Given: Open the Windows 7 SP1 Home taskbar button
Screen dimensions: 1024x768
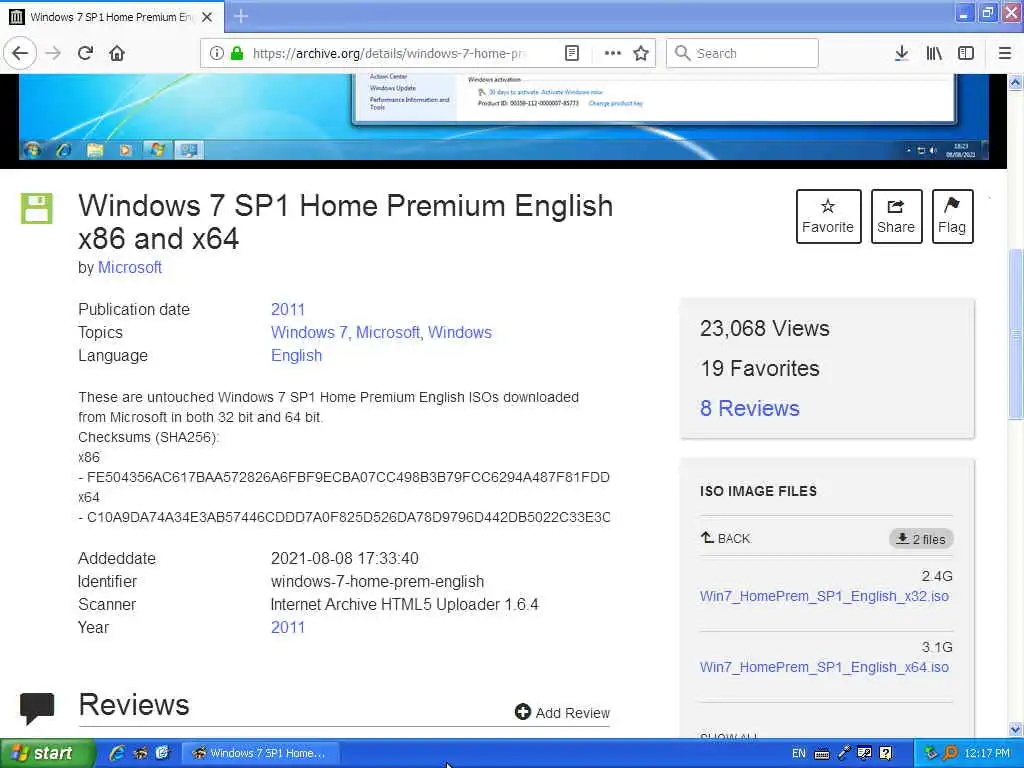Looking at the screenshot, I should [260, 753].
